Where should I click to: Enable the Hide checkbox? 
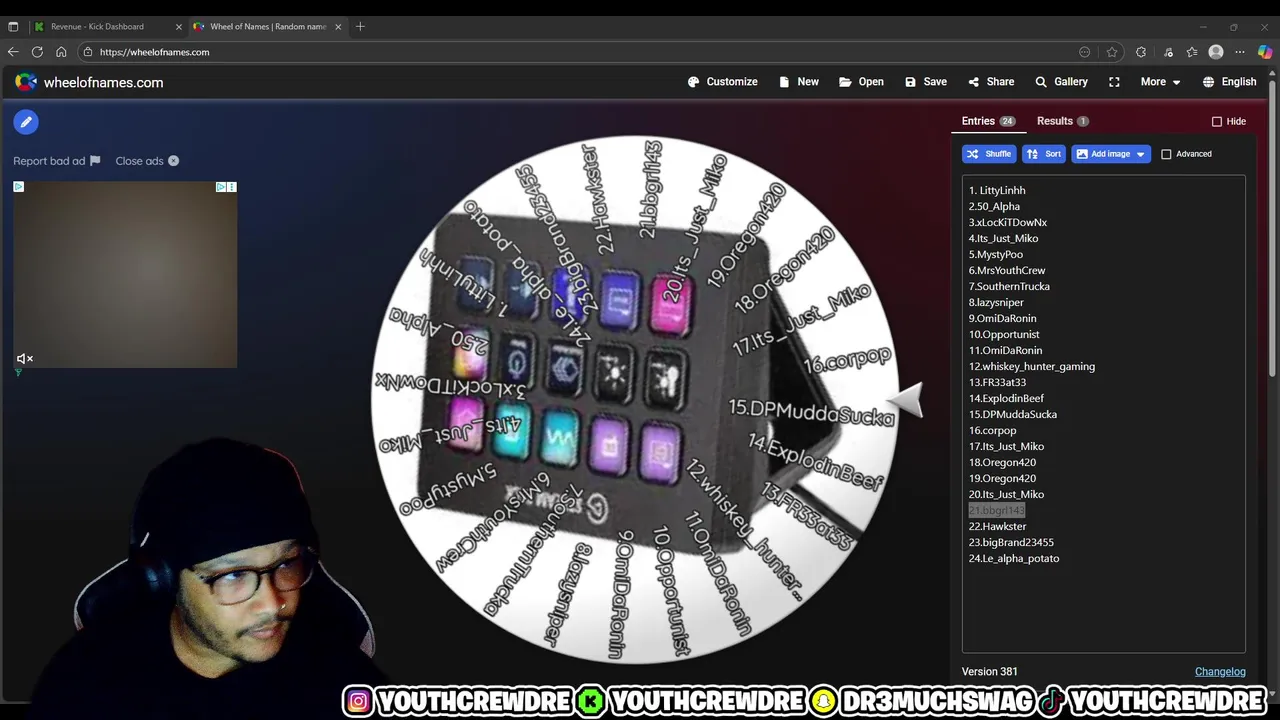[x=1217, y=122]
